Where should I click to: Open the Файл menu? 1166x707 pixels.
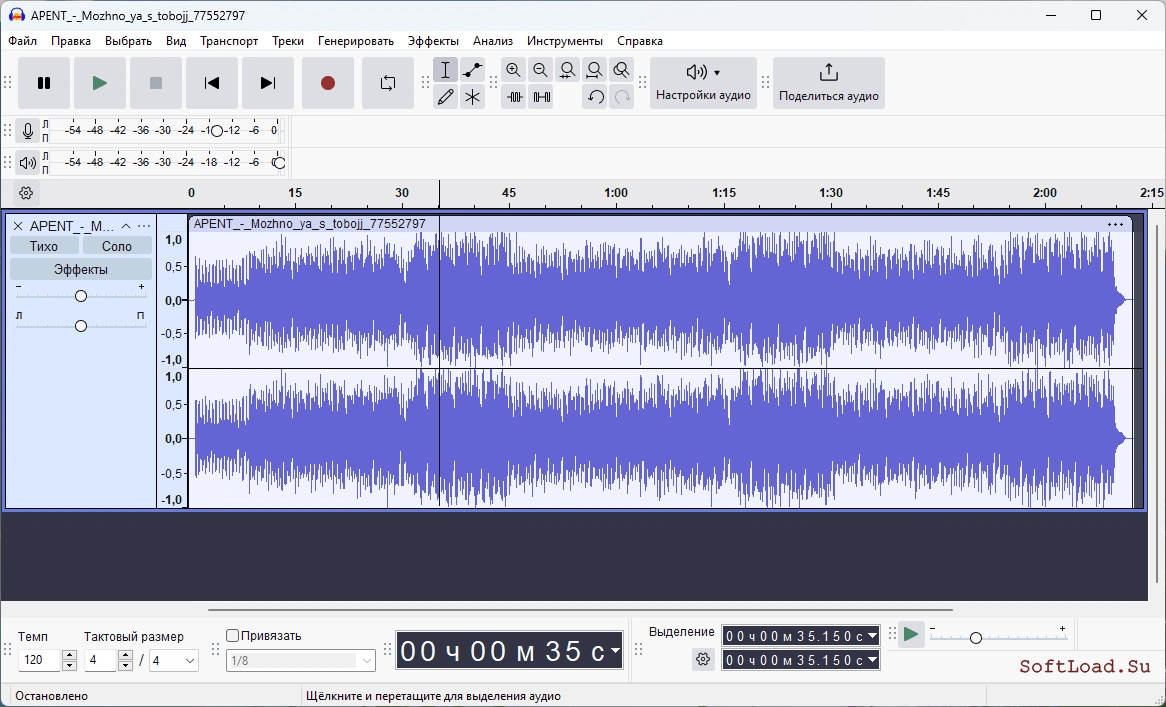(22, 41)
